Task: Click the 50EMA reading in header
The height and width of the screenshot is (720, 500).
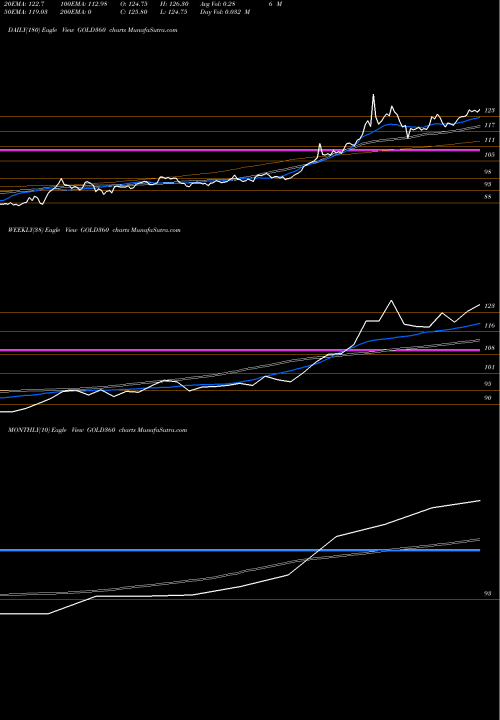Action: click(24, 12)
